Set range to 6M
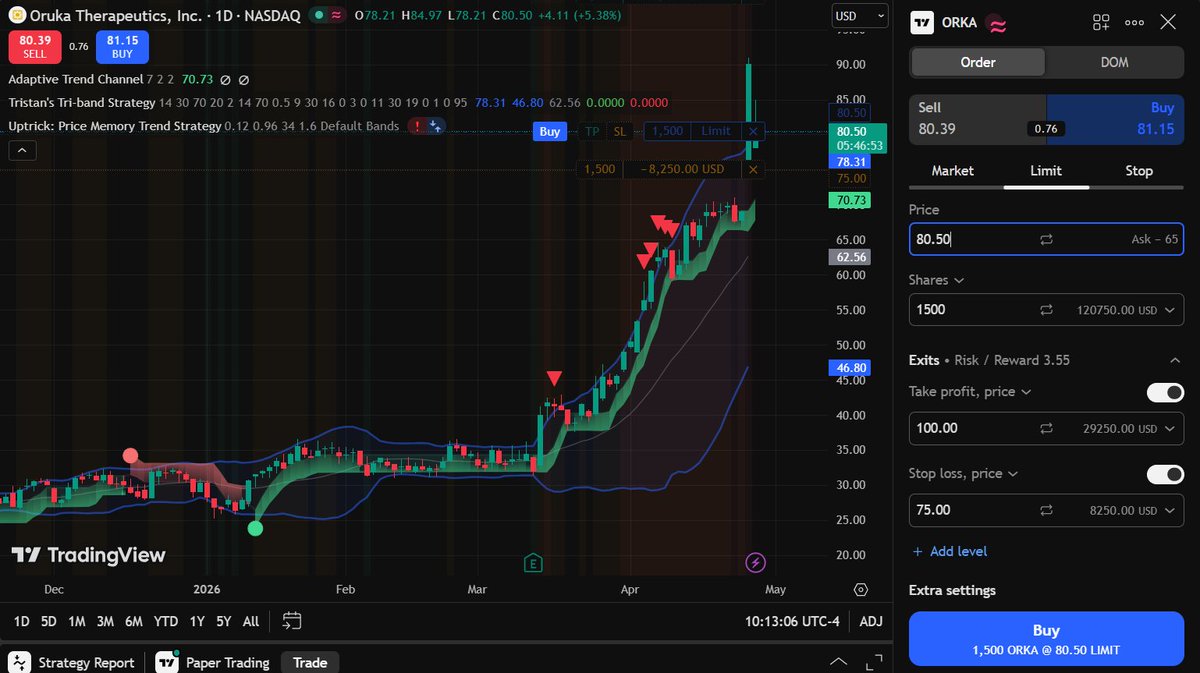The image size is (1200, 673). point(133,621)
